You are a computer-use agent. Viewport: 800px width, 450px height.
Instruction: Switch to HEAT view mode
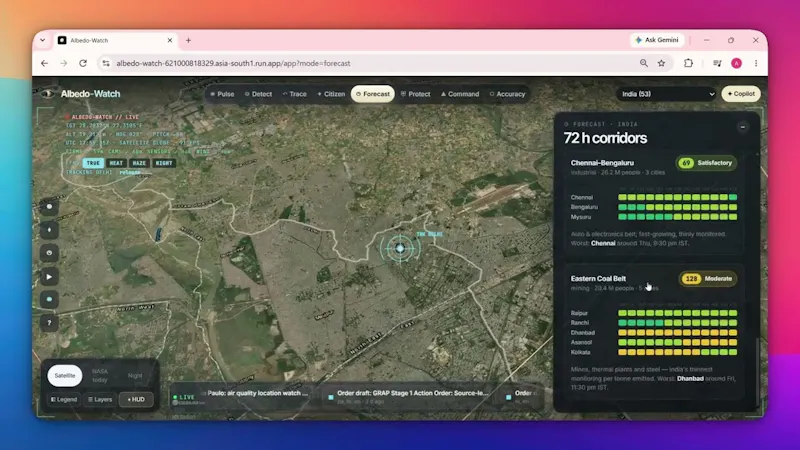click(x=116, y=163)
